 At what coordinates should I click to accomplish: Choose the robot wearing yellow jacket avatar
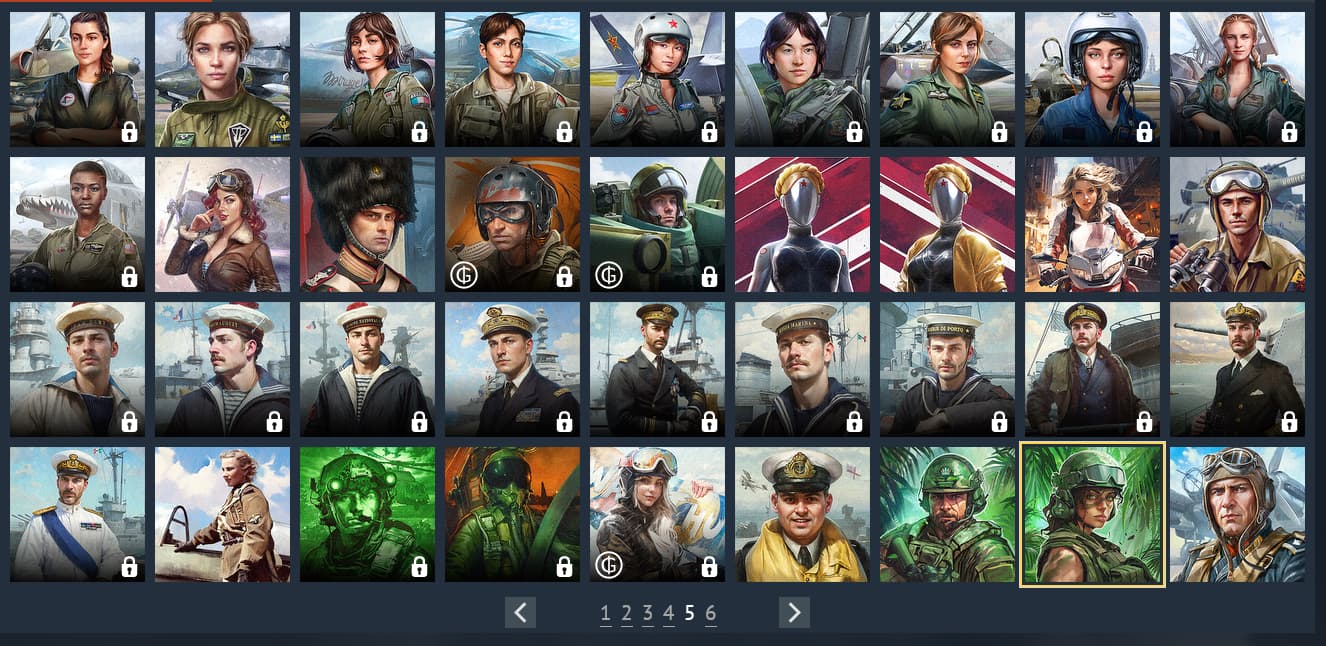pyautogui.click(x=947, y=224)
